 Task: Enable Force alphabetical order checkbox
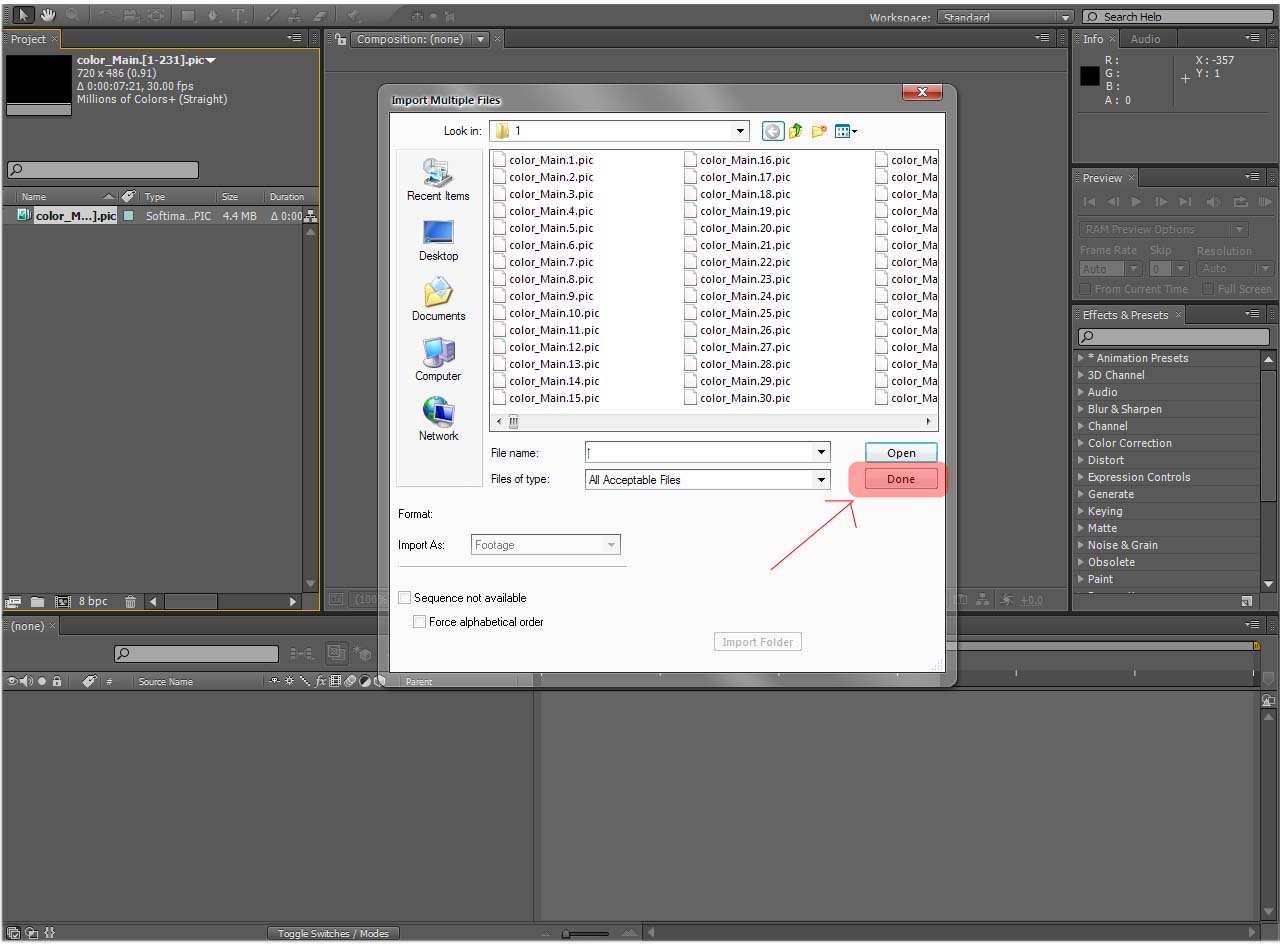pos(420,622)
